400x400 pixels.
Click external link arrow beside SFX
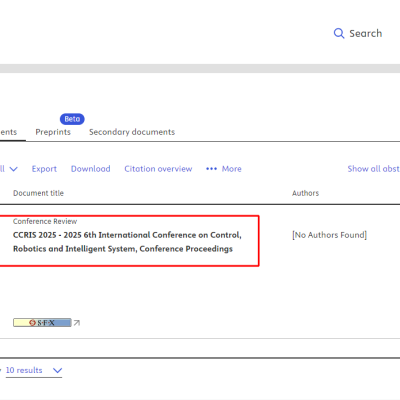[x=77, y=323]
